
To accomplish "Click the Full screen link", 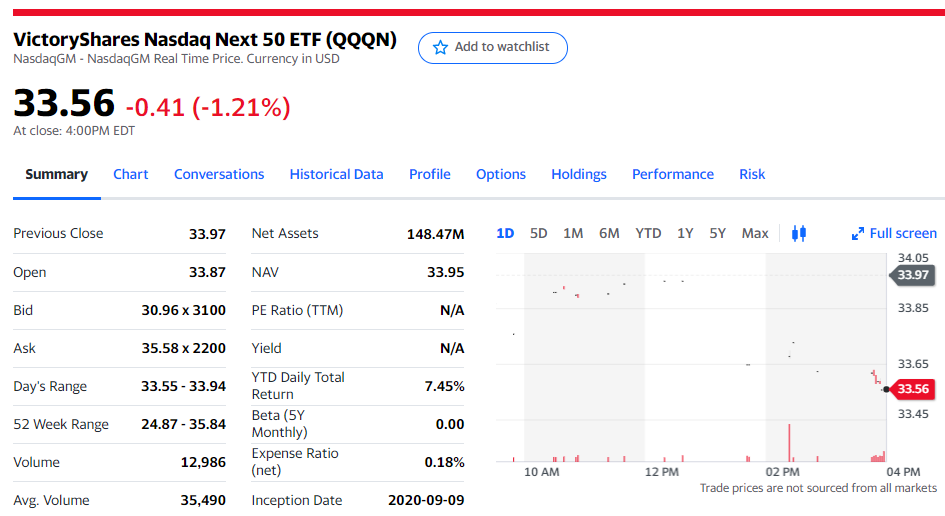I will (x=903, y=233).
